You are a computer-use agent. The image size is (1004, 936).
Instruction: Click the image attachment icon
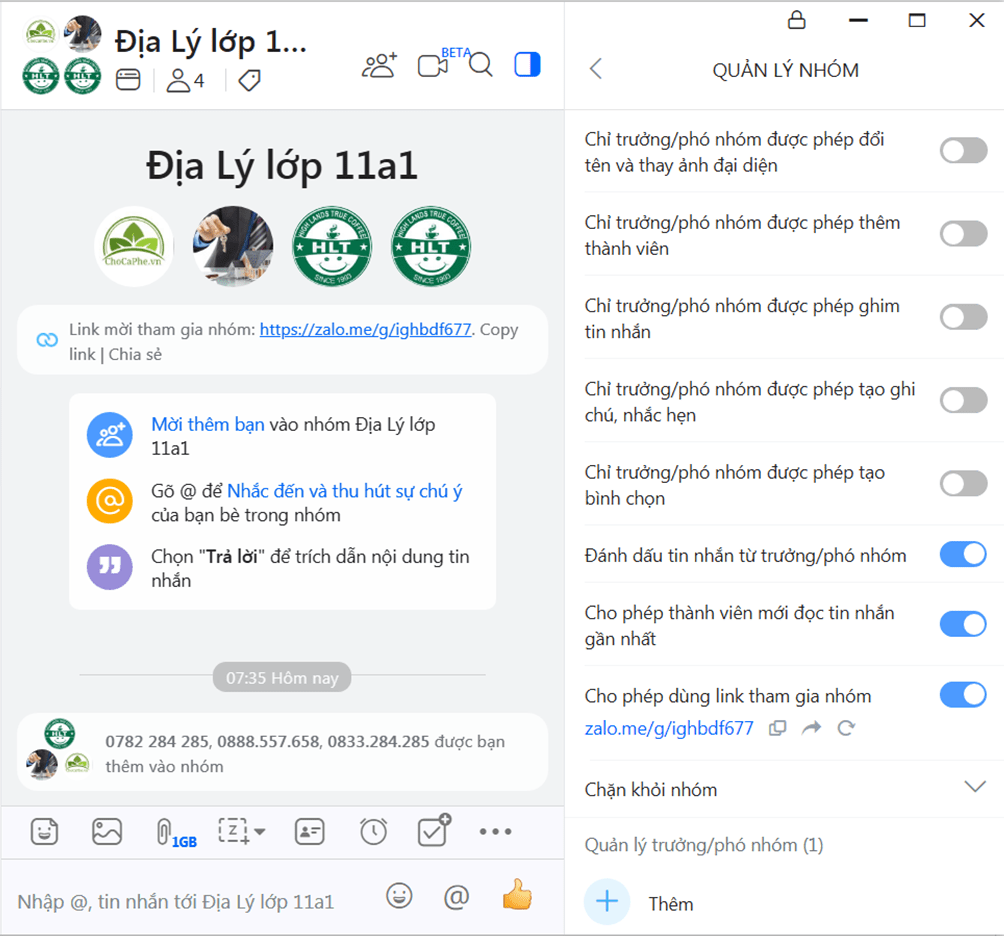point(107,831)
